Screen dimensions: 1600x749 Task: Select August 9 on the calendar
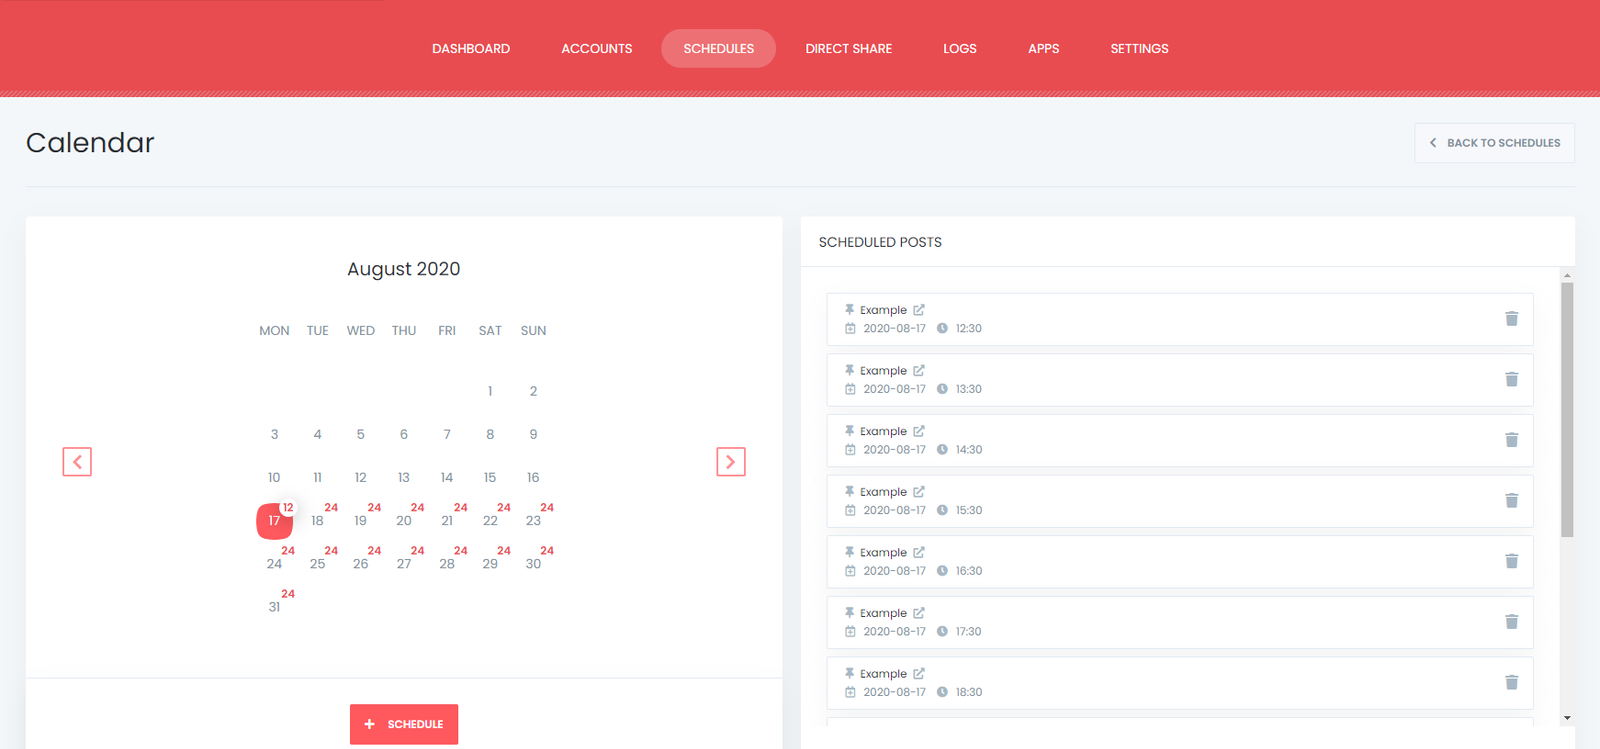[533, 434]
